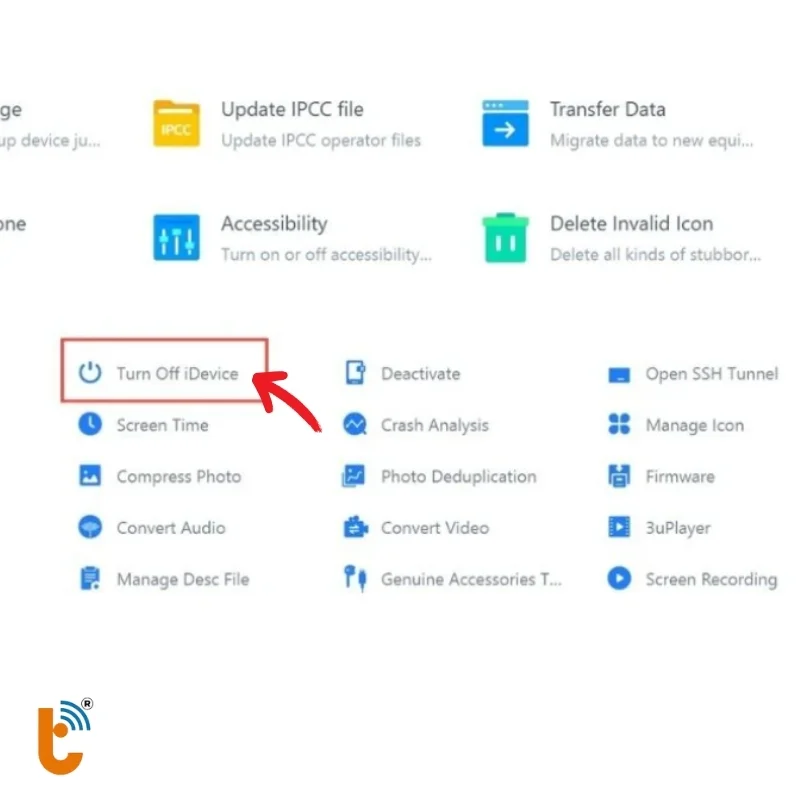Image resolution: width=800 pixels, height=800 pixels.
Task: Click Manage Desc File option
Action: pos(182,579)
